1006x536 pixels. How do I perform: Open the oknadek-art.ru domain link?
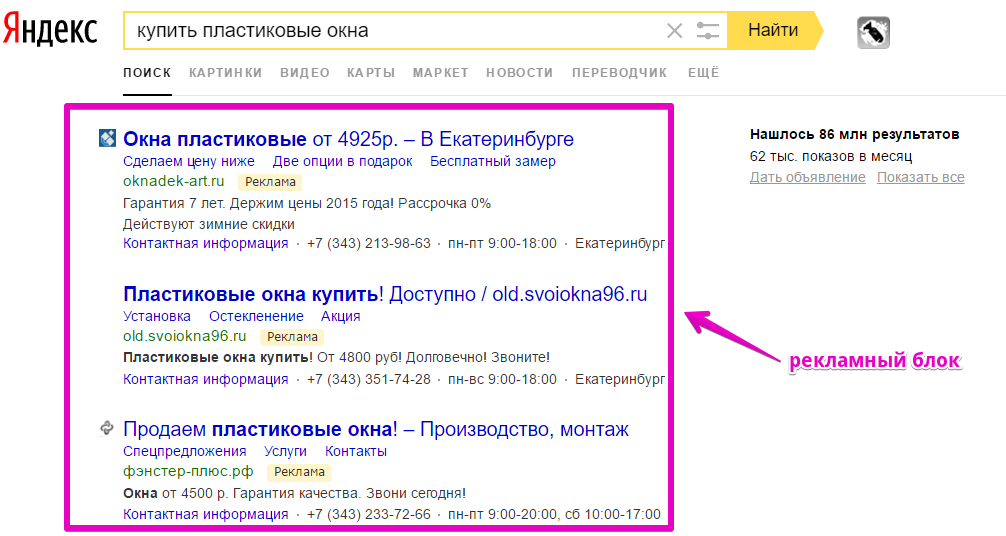tap(174, 181)
